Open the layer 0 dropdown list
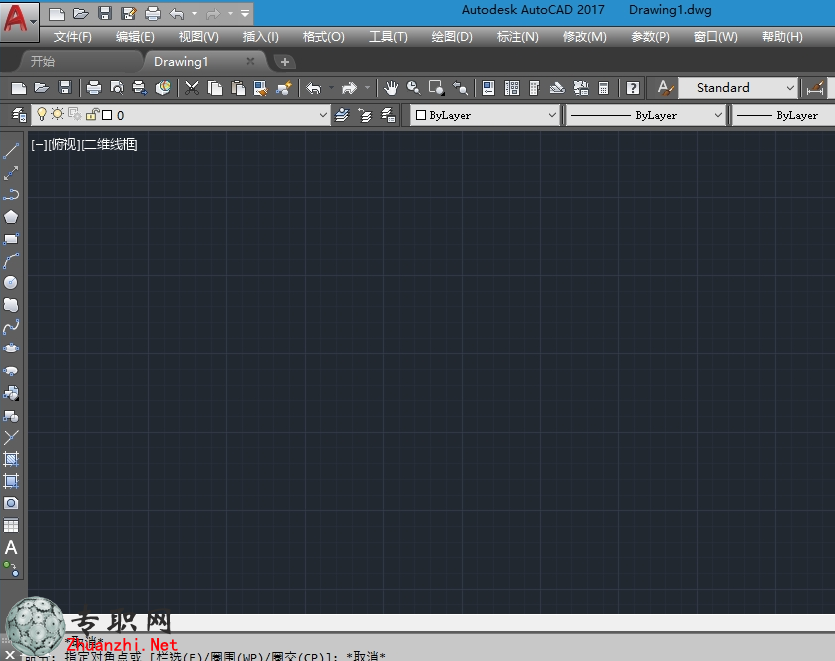This screenshot has height=661, width=835. (x=322, y=115)
